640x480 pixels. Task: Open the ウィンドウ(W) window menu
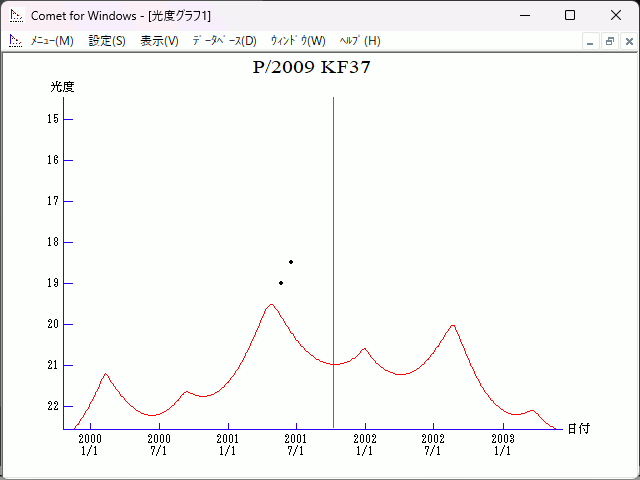[x=298, y=41]
